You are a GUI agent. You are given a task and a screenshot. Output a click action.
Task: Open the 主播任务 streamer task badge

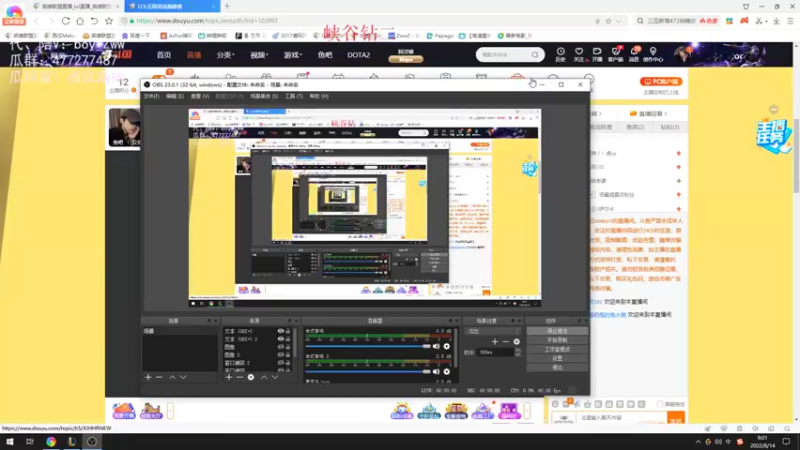tap(773, 136)
